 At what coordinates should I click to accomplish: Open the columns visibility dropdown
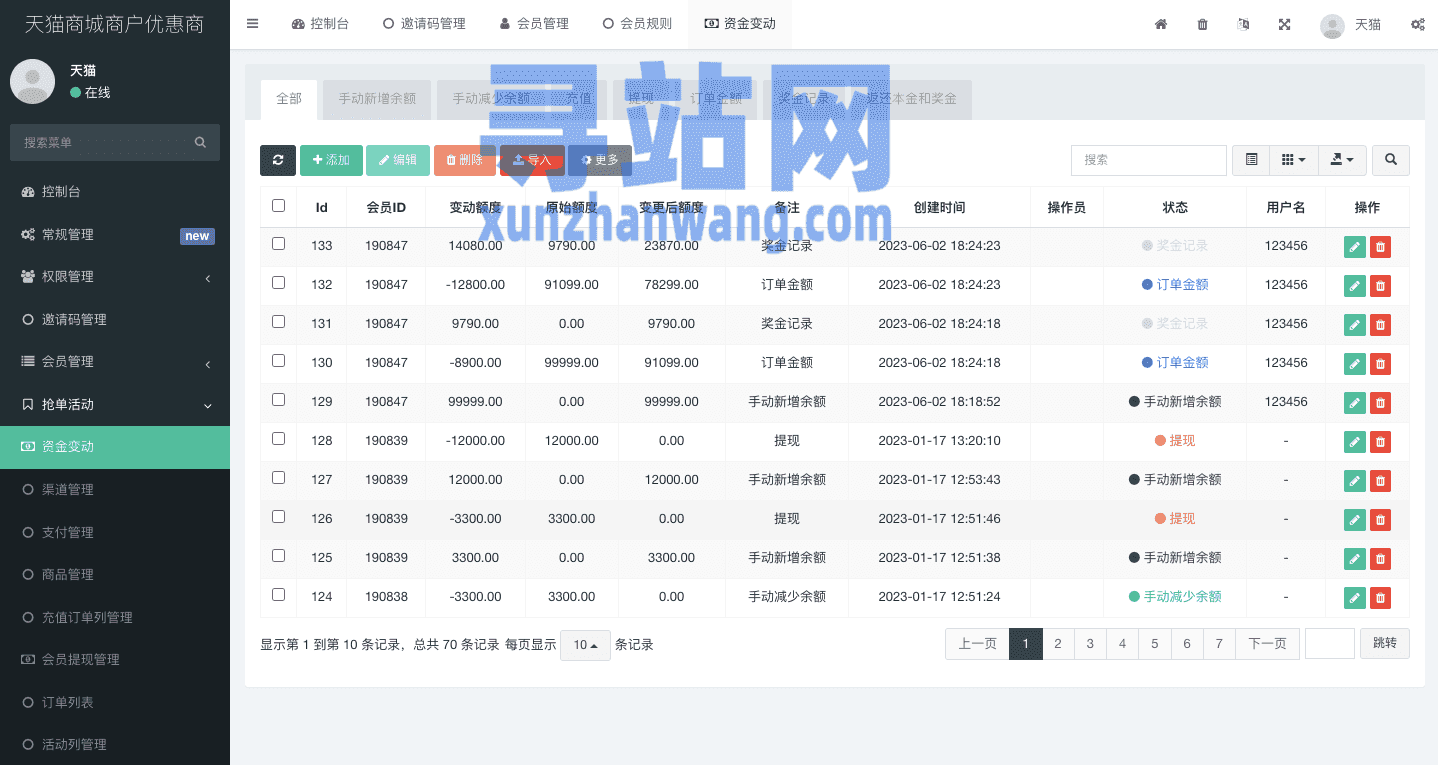click(1293, 160)
